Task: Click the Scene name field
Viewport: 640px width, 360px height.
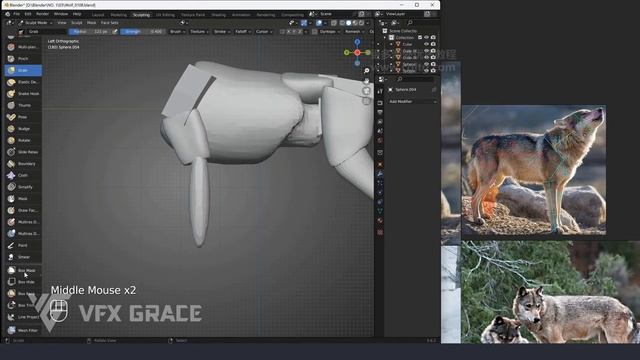Action: tap(336, 14)
